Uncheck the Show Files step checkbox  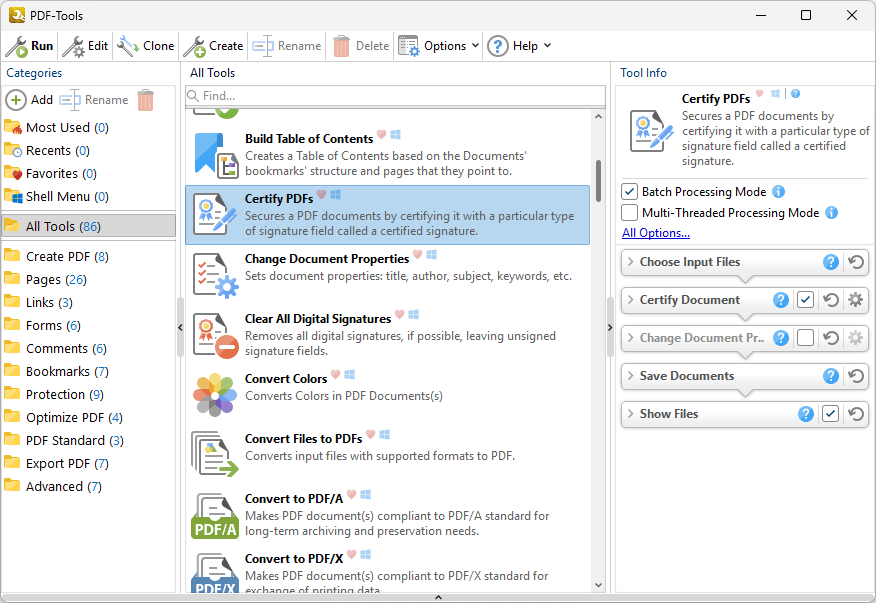(830, 414)
